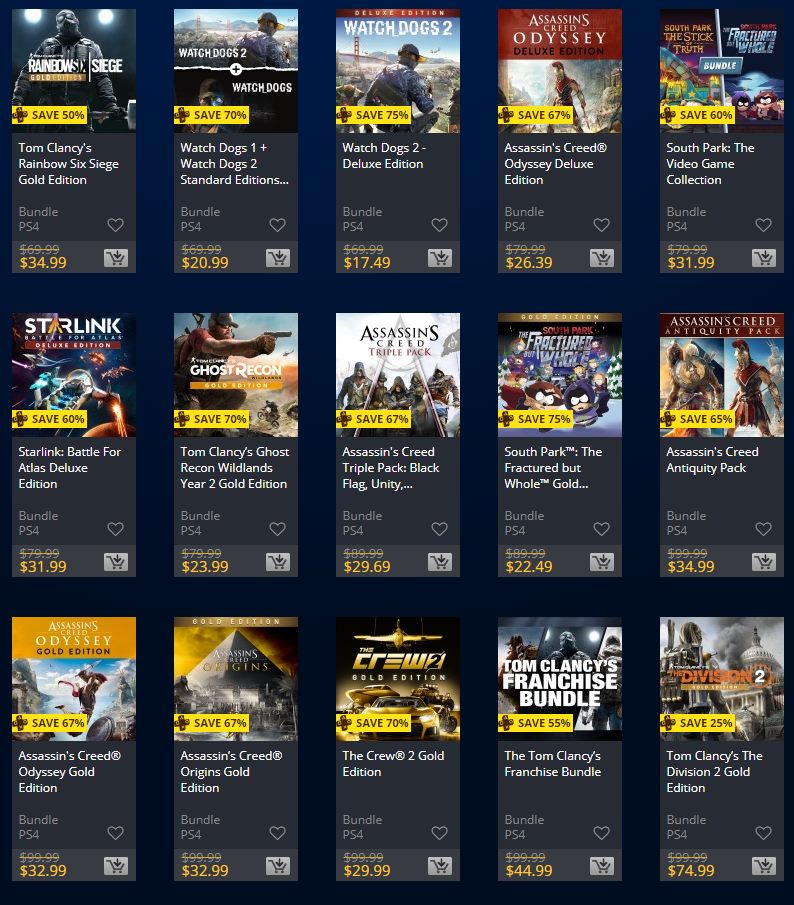Viewport: 794px width, 905px height.
Task: Click SAVE 75% badge on Watch Dogs 2 Deluxe
Action: tap(373, 115)
